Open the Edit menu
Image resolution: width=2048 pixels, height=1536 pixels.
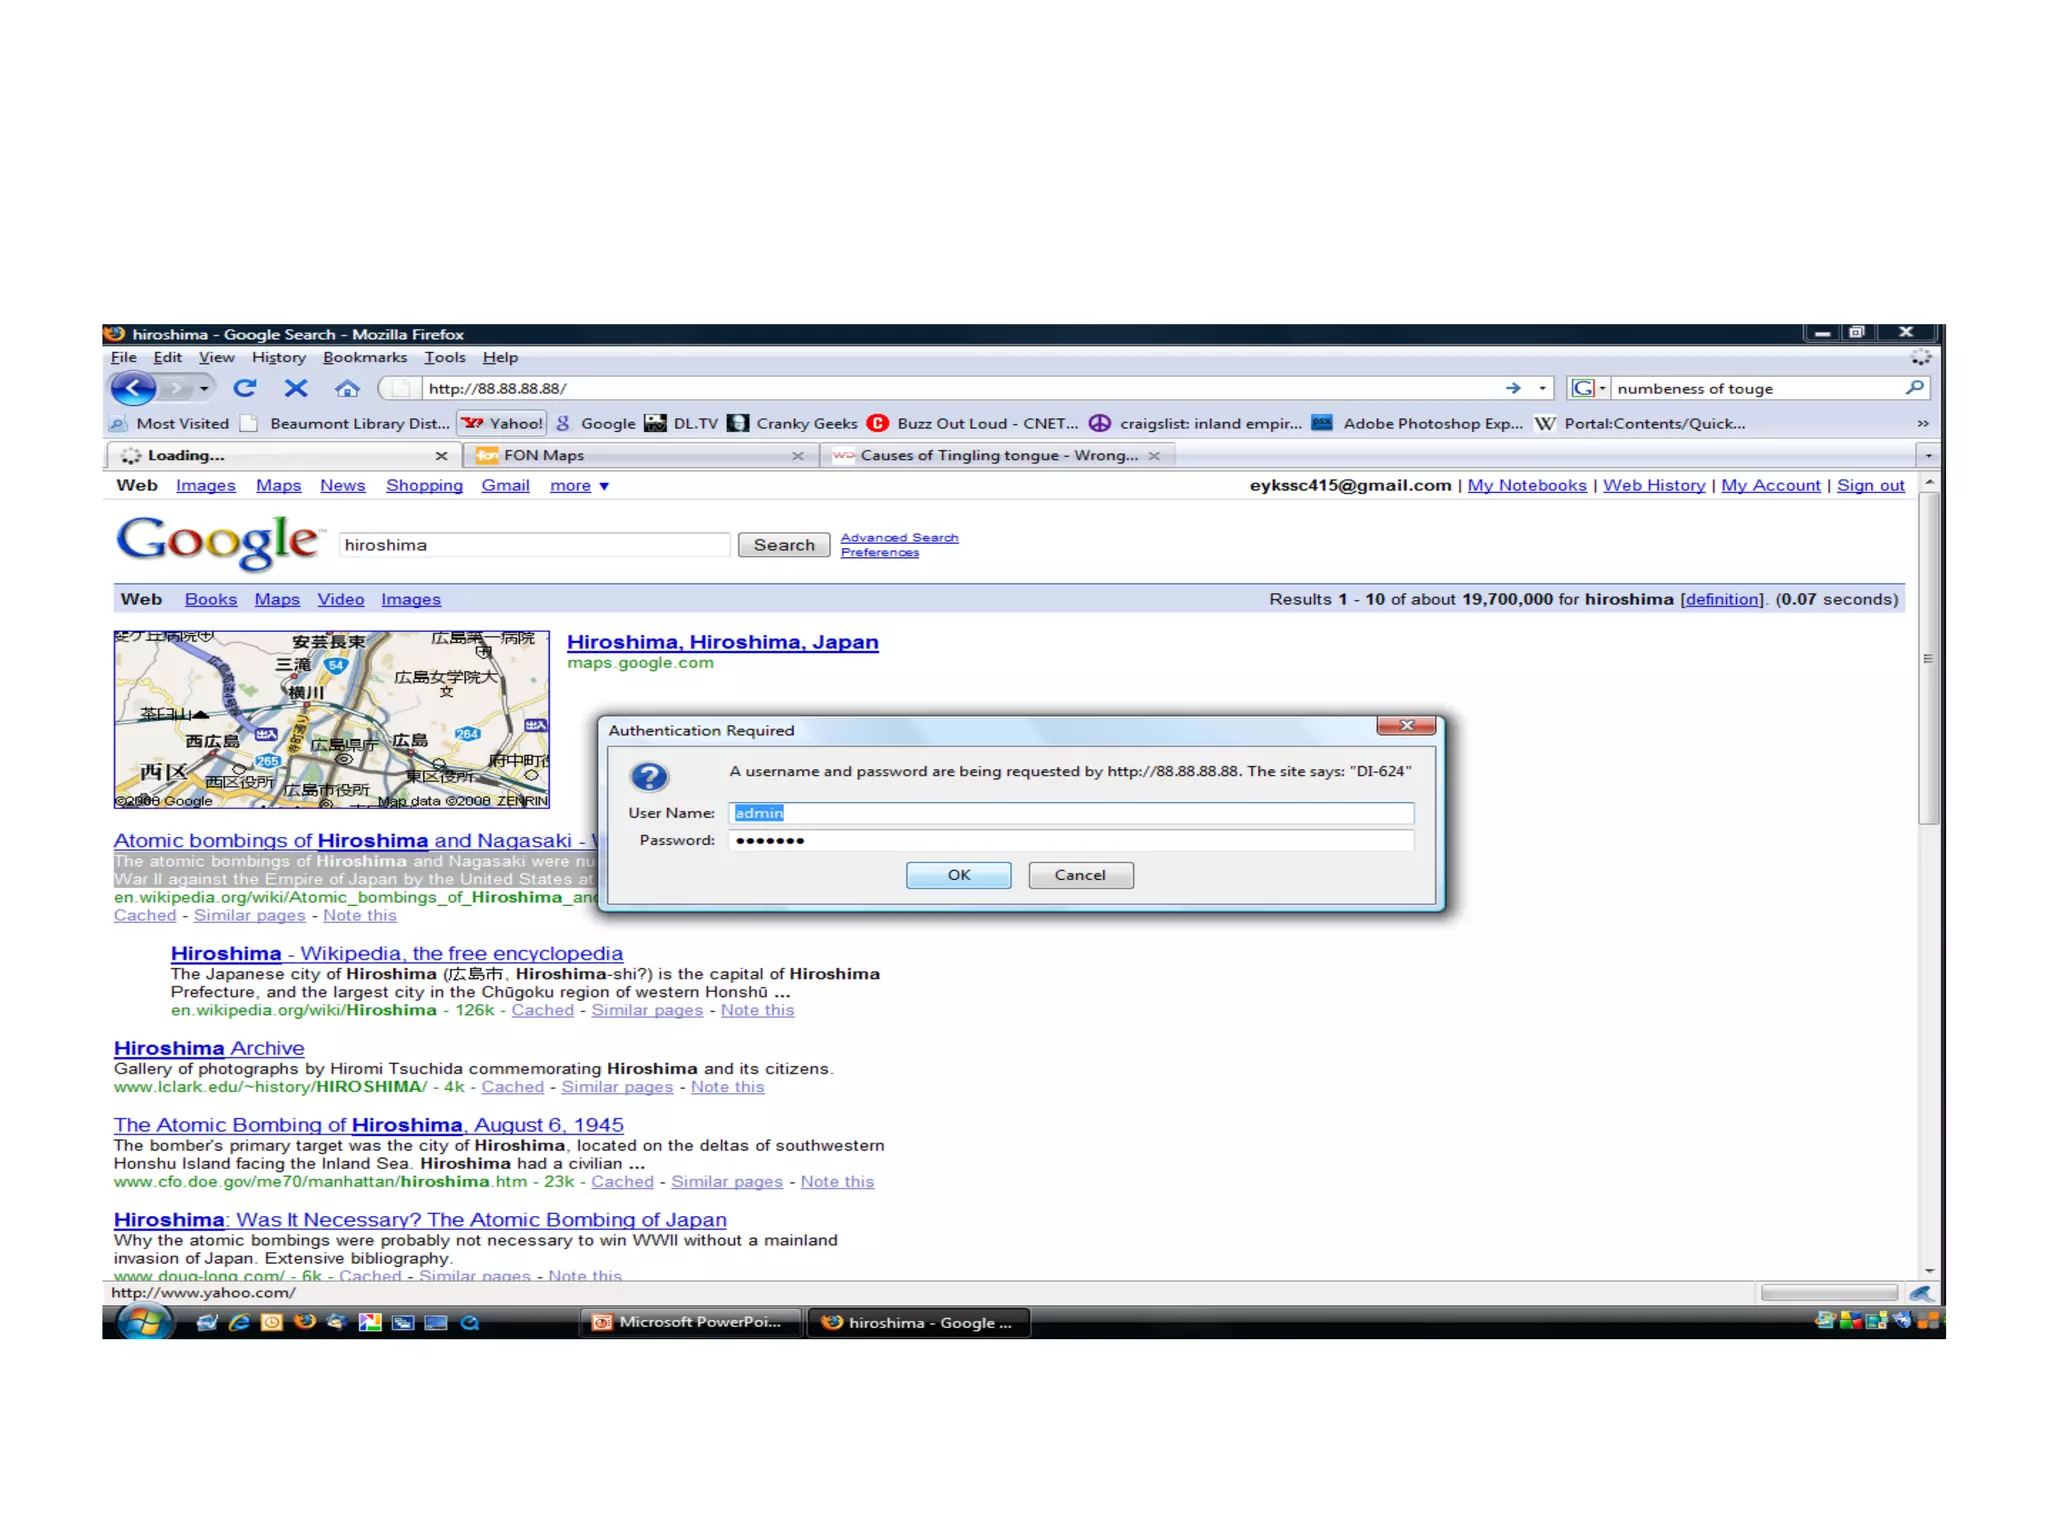[167, 357]
